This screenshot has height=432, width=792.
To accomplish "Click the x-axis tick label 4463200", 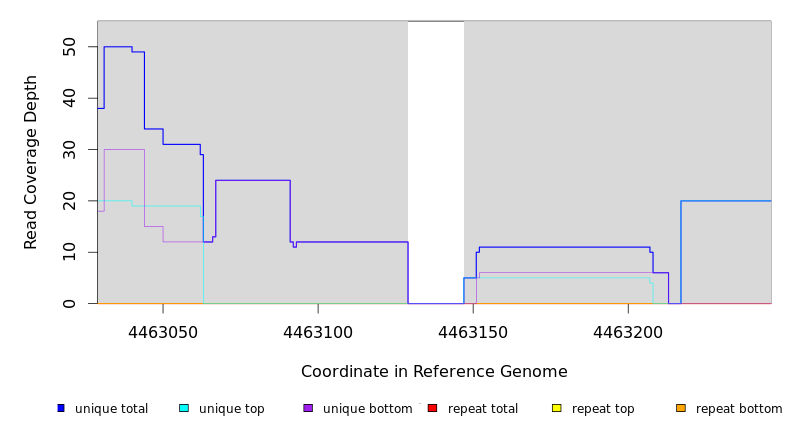I will tap(628, 333).
